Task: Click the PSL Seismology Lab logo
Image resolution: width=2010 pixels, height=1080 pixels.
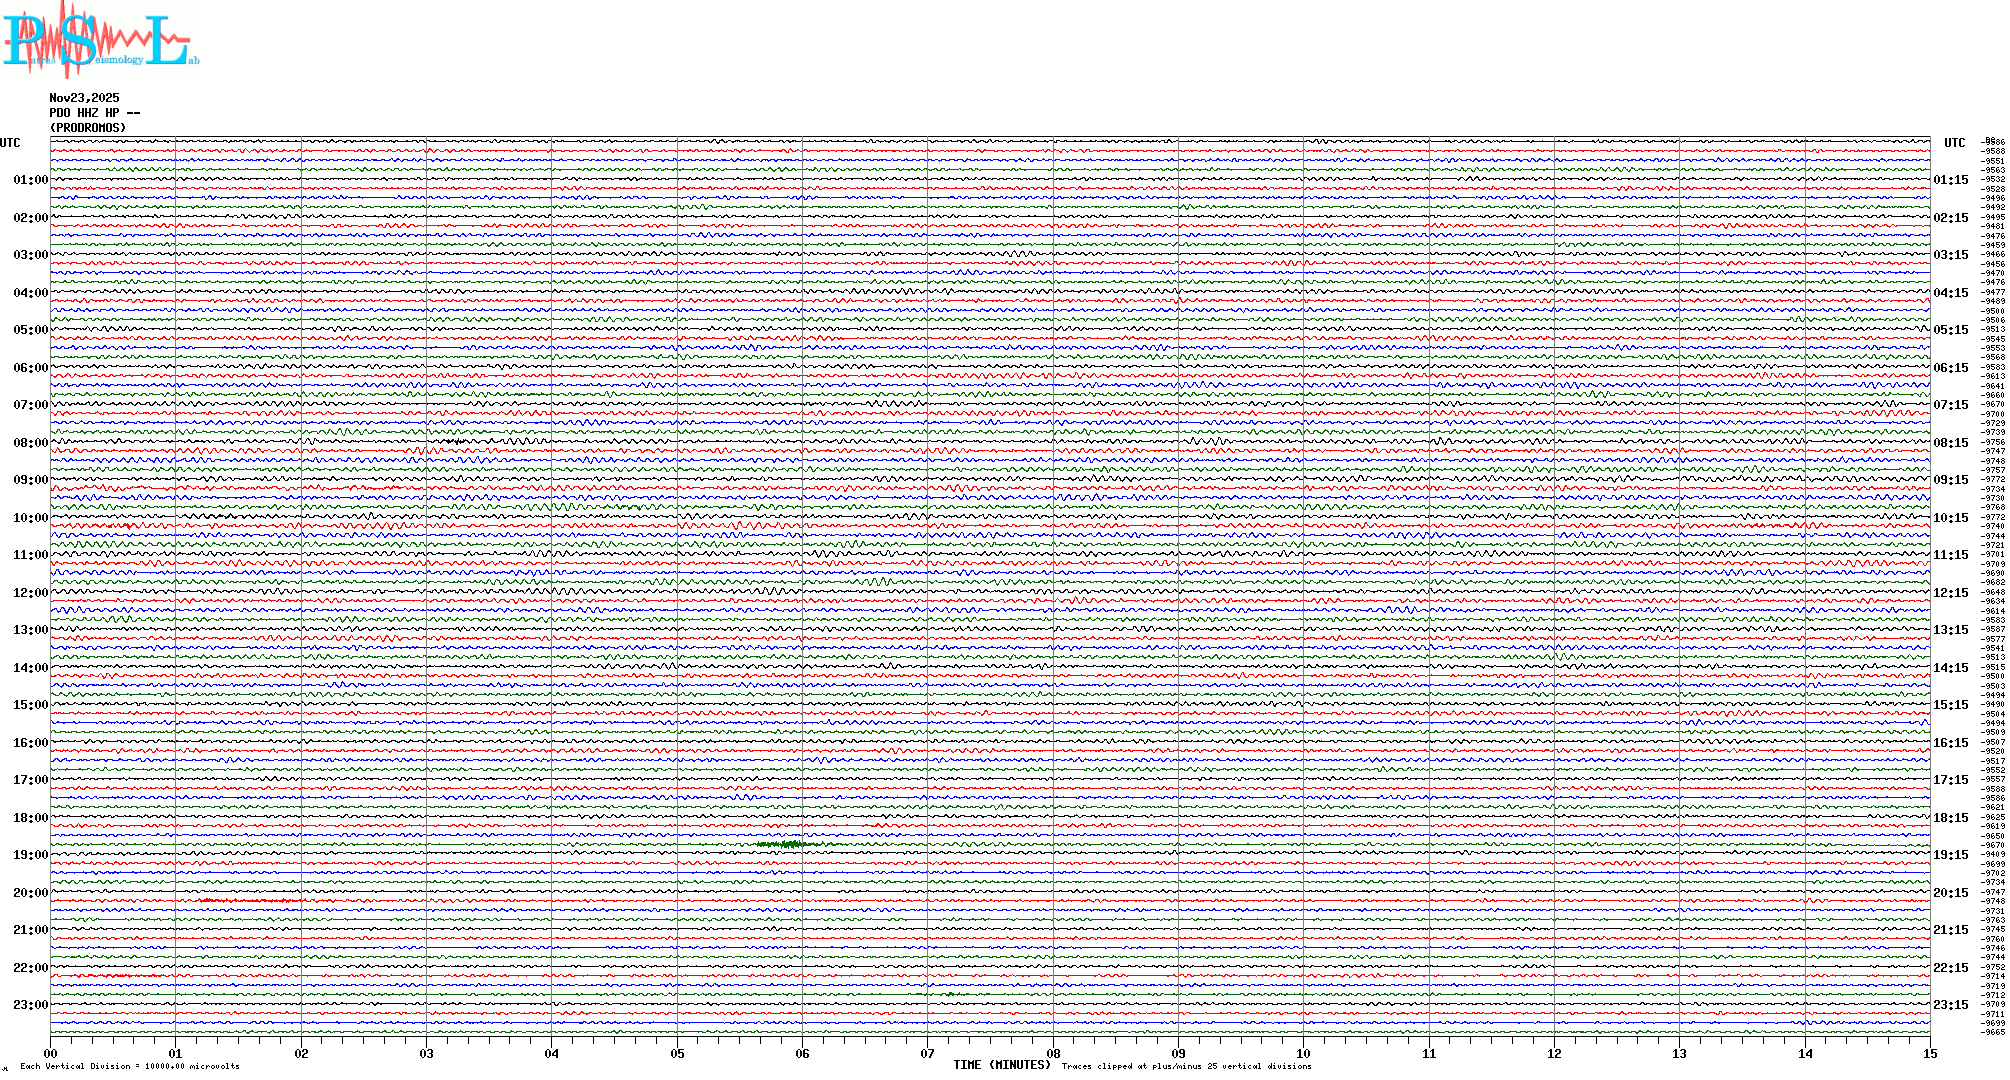Action: point(100,40)
